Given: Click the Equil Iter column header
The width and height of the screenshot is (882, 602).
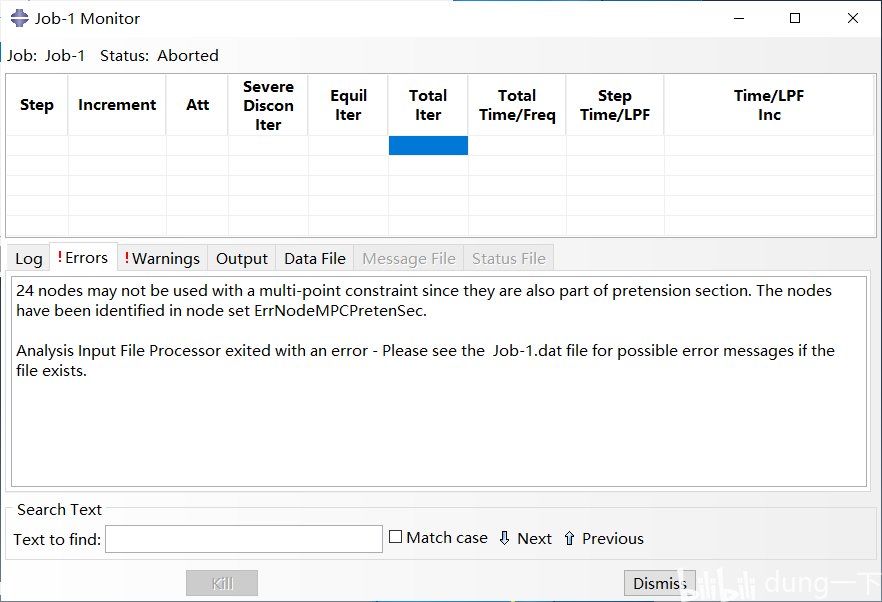Looking at the screenshot, I should [348, 105].
